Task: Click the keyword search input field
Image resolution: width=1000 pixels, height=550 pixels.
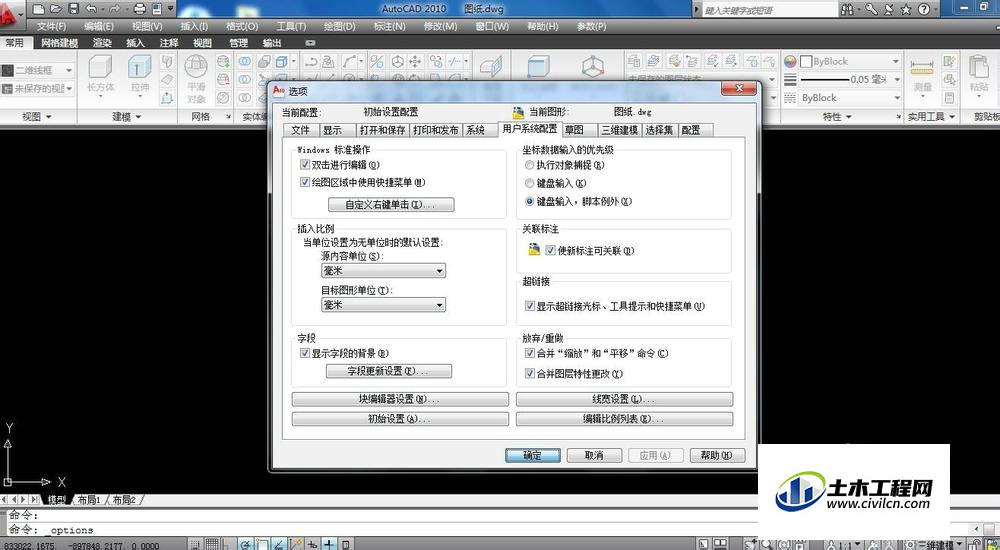Action: click(x=768, y=10)
